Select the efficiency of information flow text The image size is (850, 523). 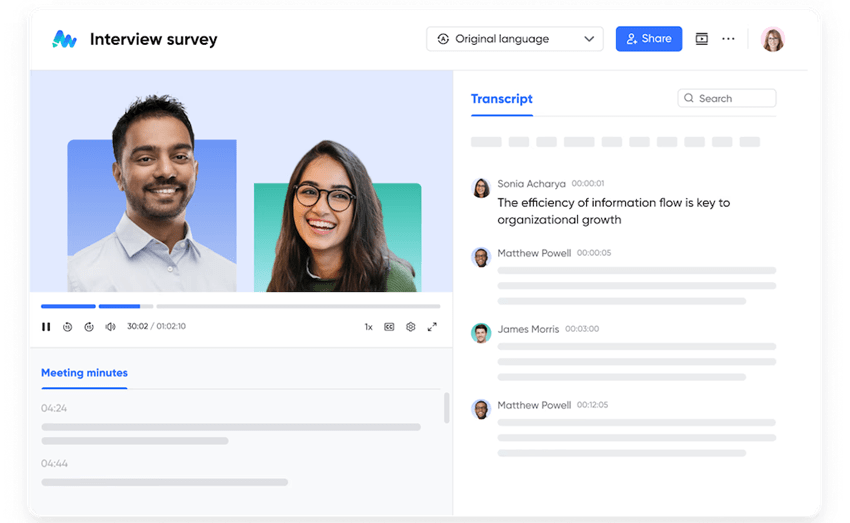(614, 211)
